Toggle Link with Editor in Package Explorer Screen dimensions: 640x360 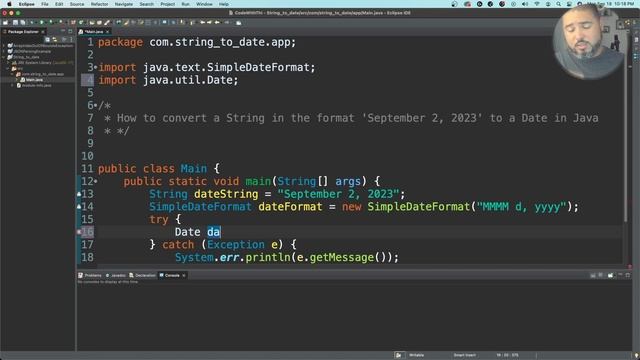[55, 40]
